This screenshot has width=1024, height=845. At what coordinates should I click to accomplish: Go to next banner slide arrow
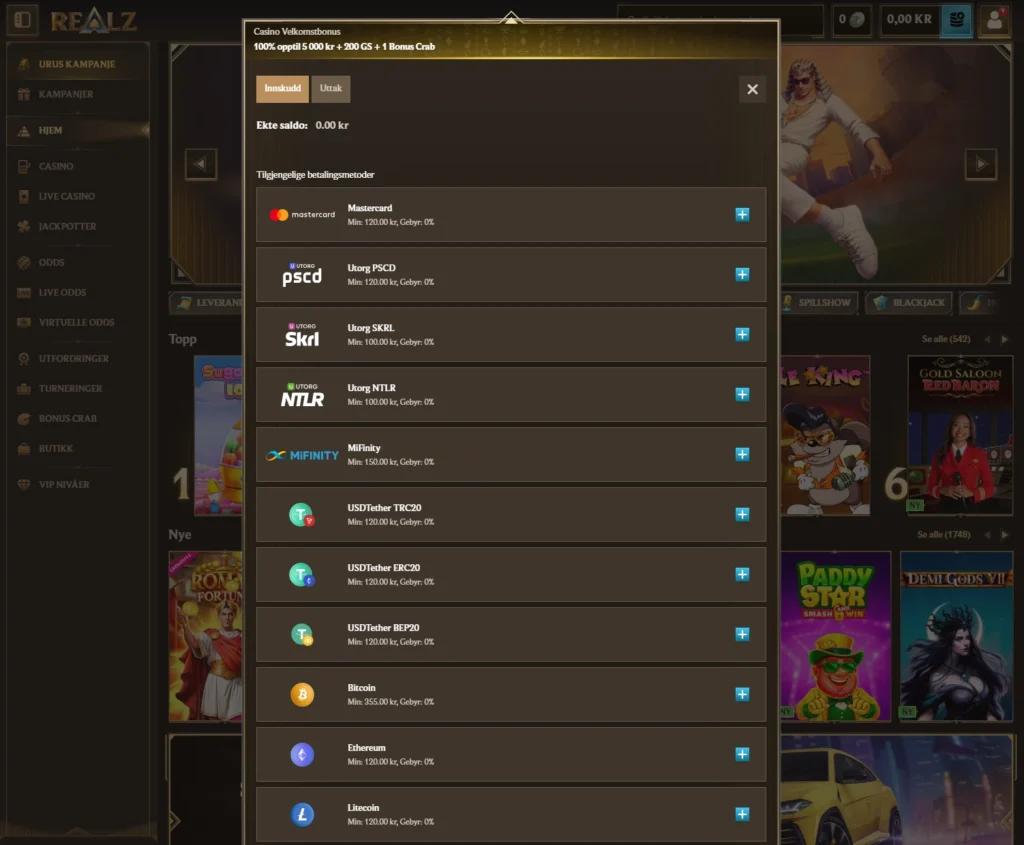pyautogui.click(x=980, y=164)
